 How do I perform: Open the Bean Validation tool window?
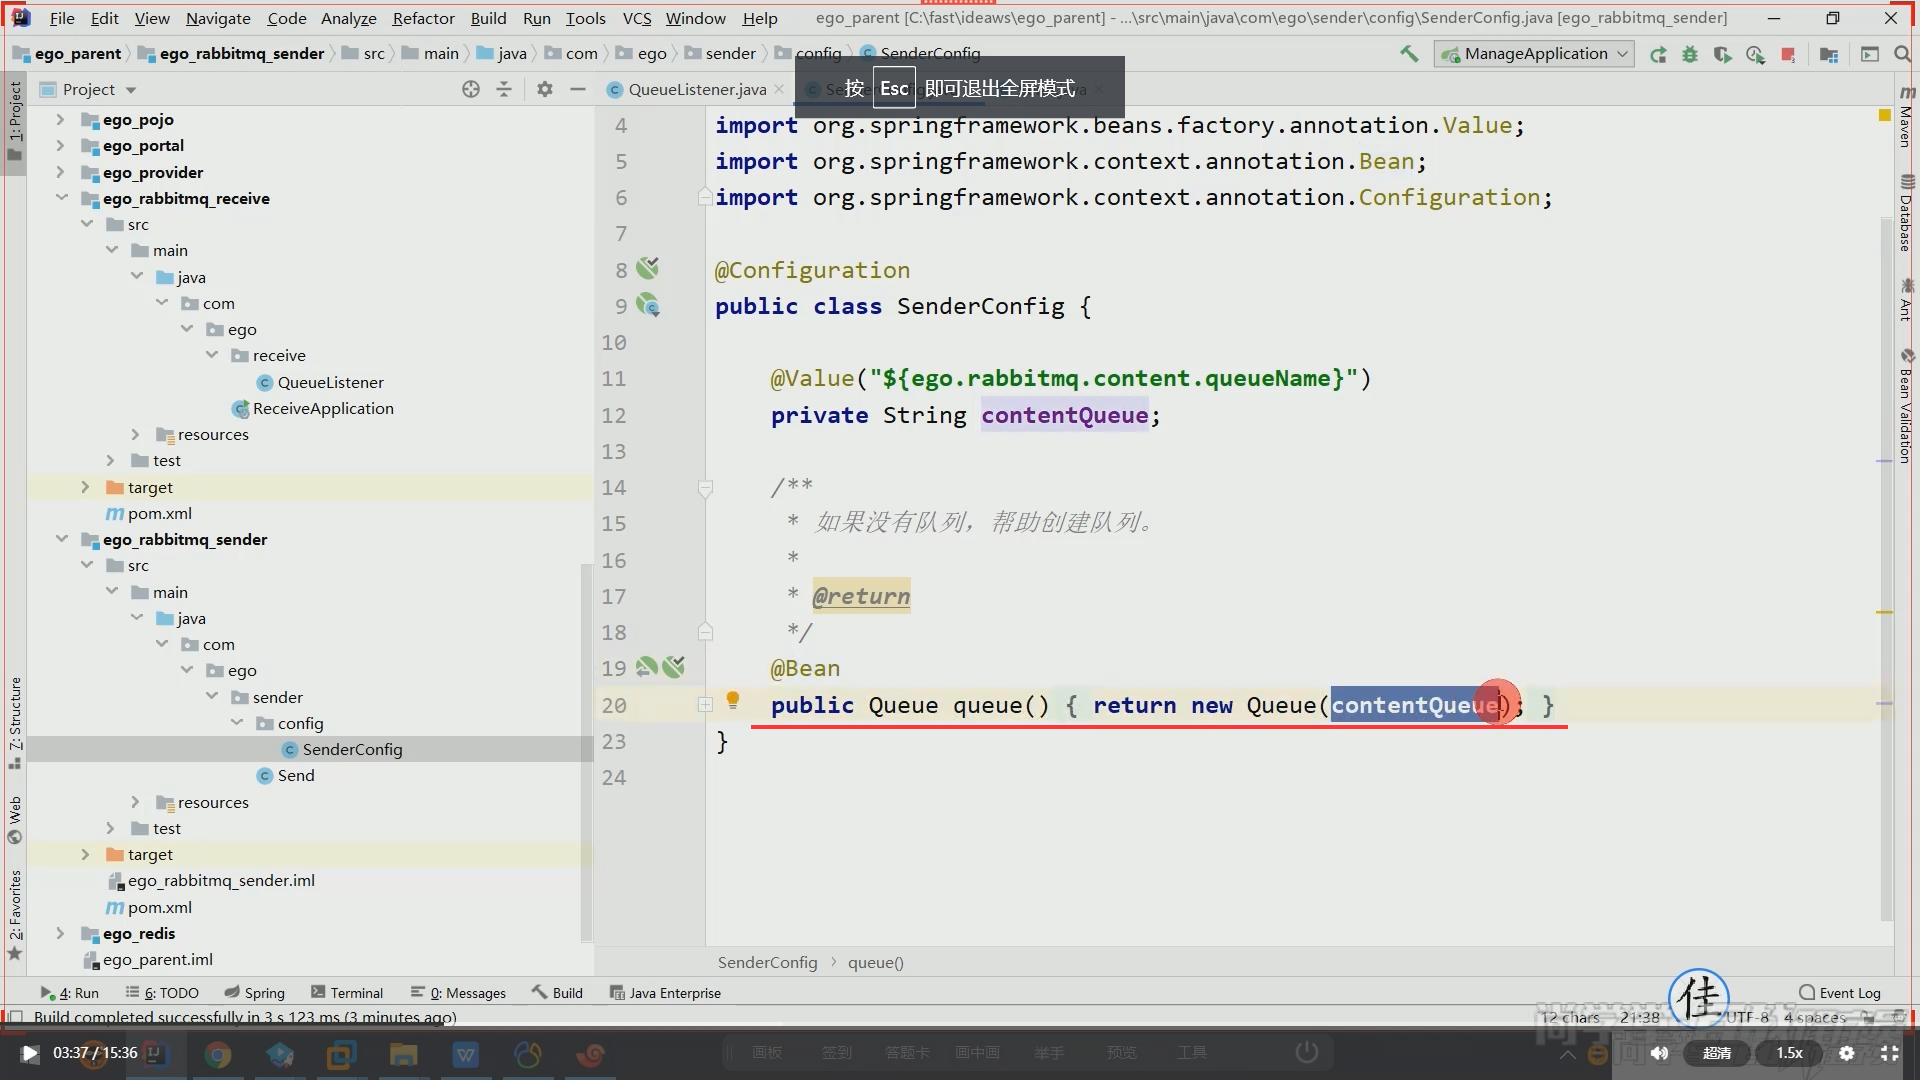point(1906,407)
